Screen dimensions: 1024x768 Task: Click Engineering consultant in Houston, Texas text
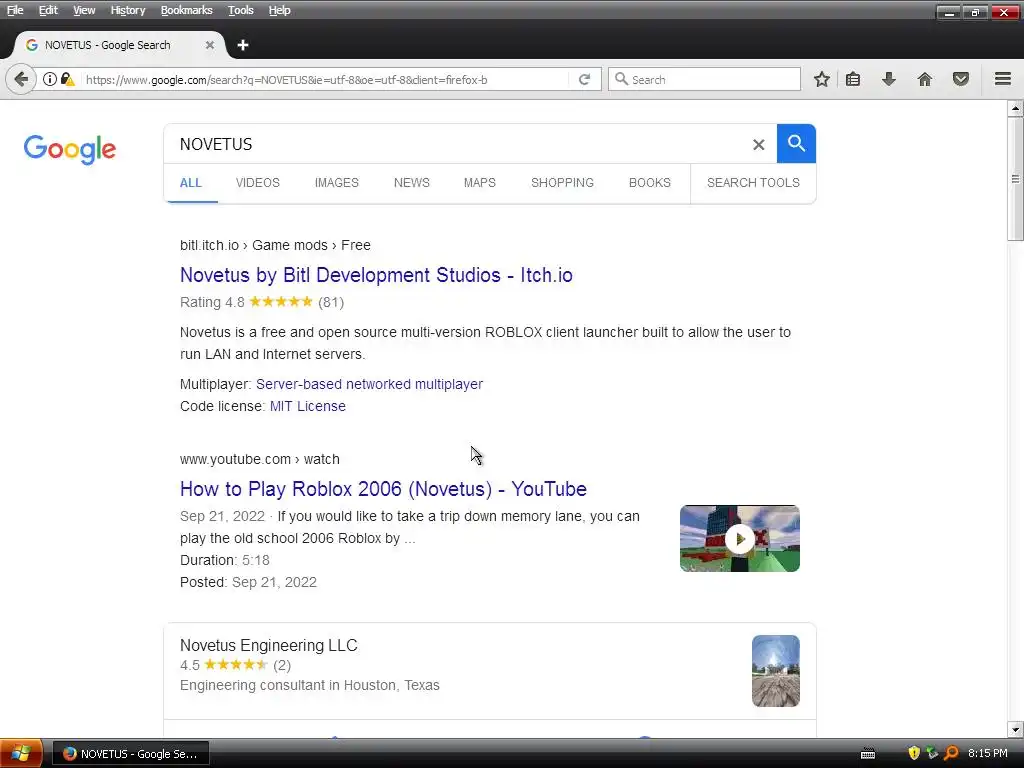[x=310, y=685]
